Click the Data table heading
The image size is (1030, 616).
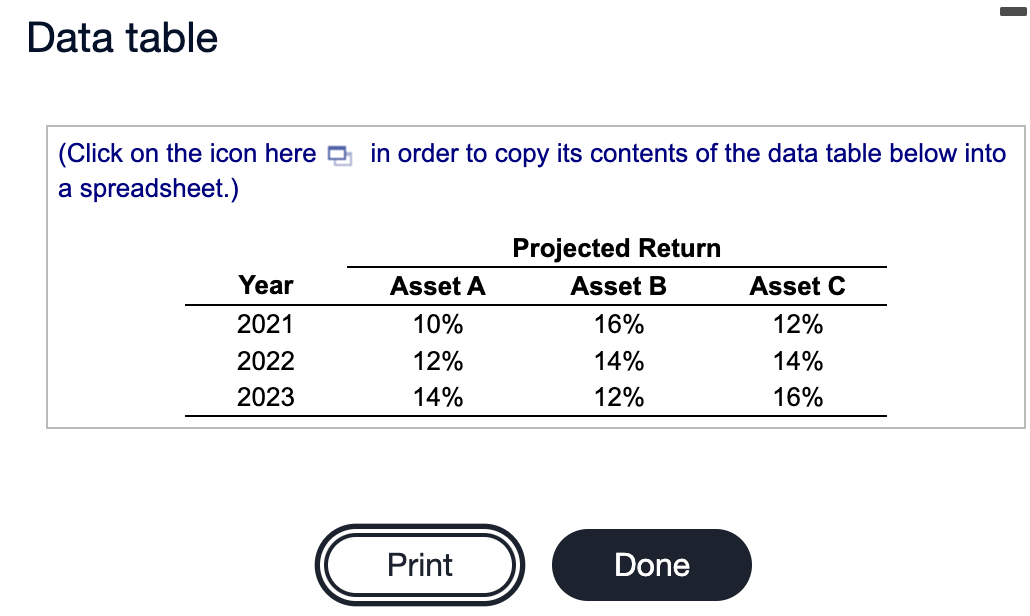click(x=120, y=37)
